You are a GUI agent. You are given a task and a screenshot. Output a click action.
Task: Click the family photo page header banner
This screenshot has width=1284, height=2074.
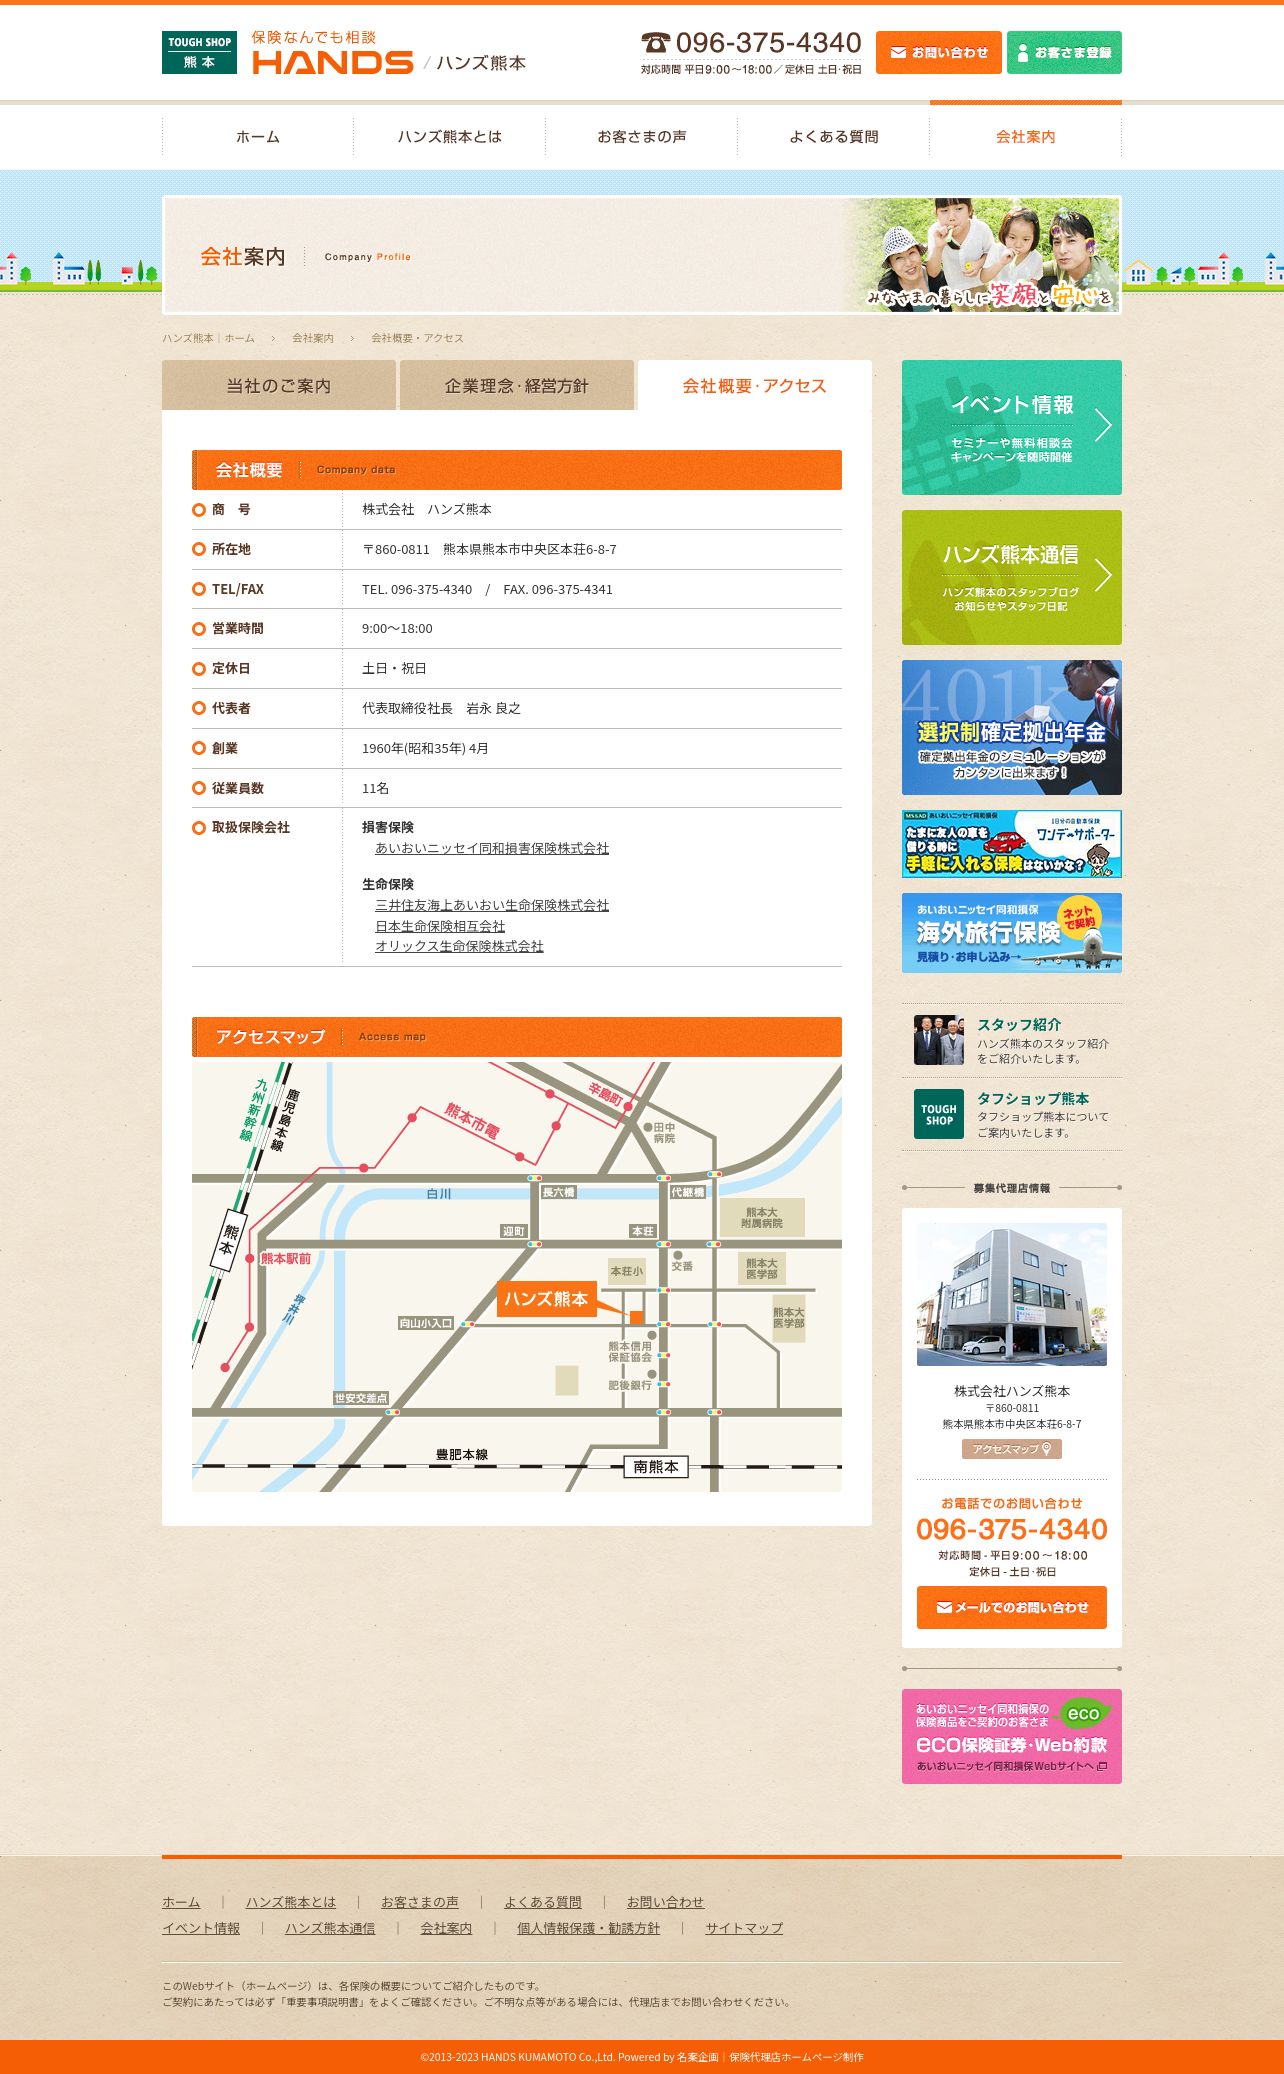(x=642, y=255)
